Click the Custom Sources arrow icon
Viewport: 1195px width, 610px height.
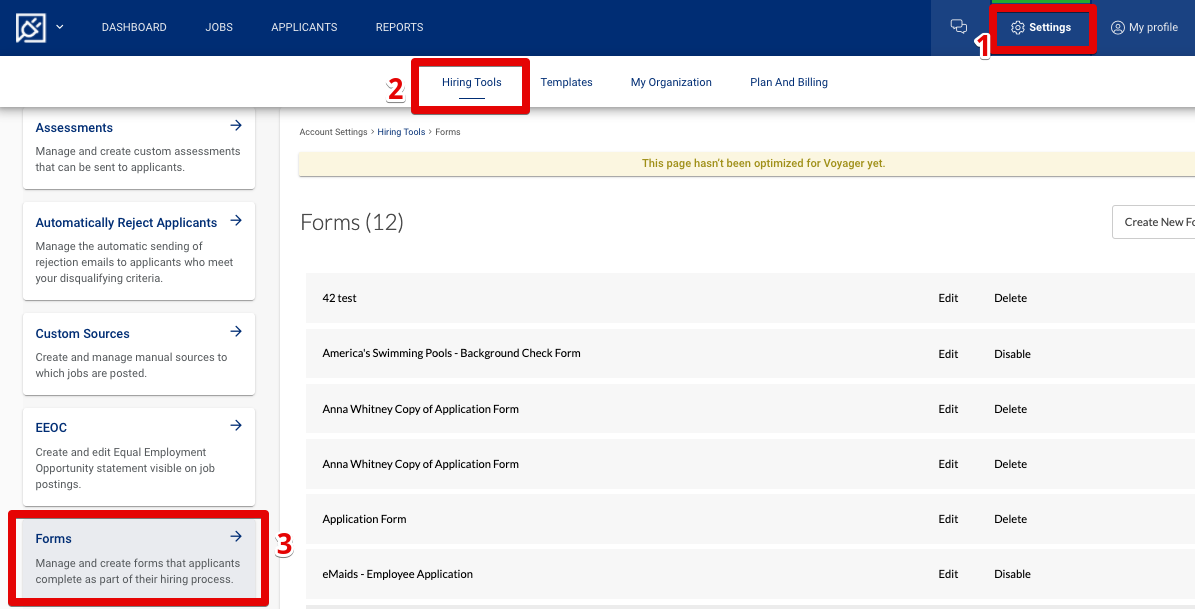coord(236,331)
